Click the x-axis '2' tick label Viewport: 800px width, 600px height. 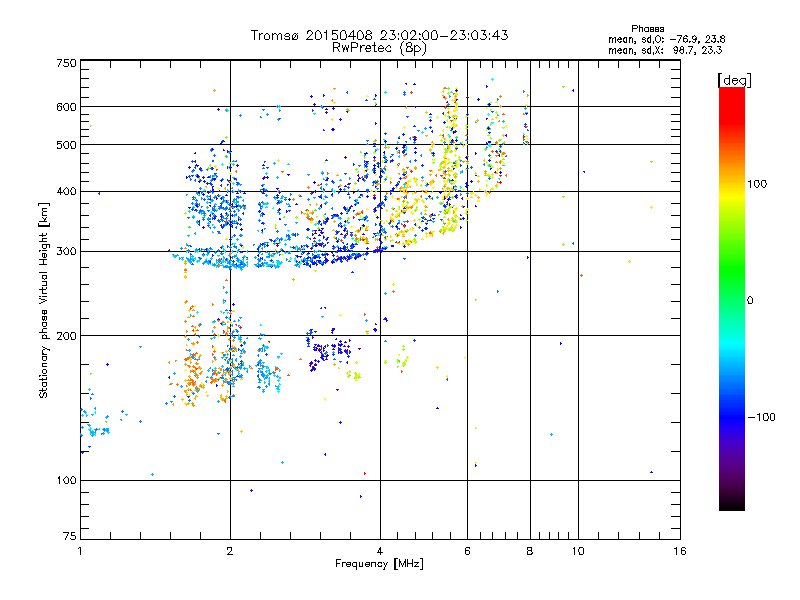tap(230, 551)
